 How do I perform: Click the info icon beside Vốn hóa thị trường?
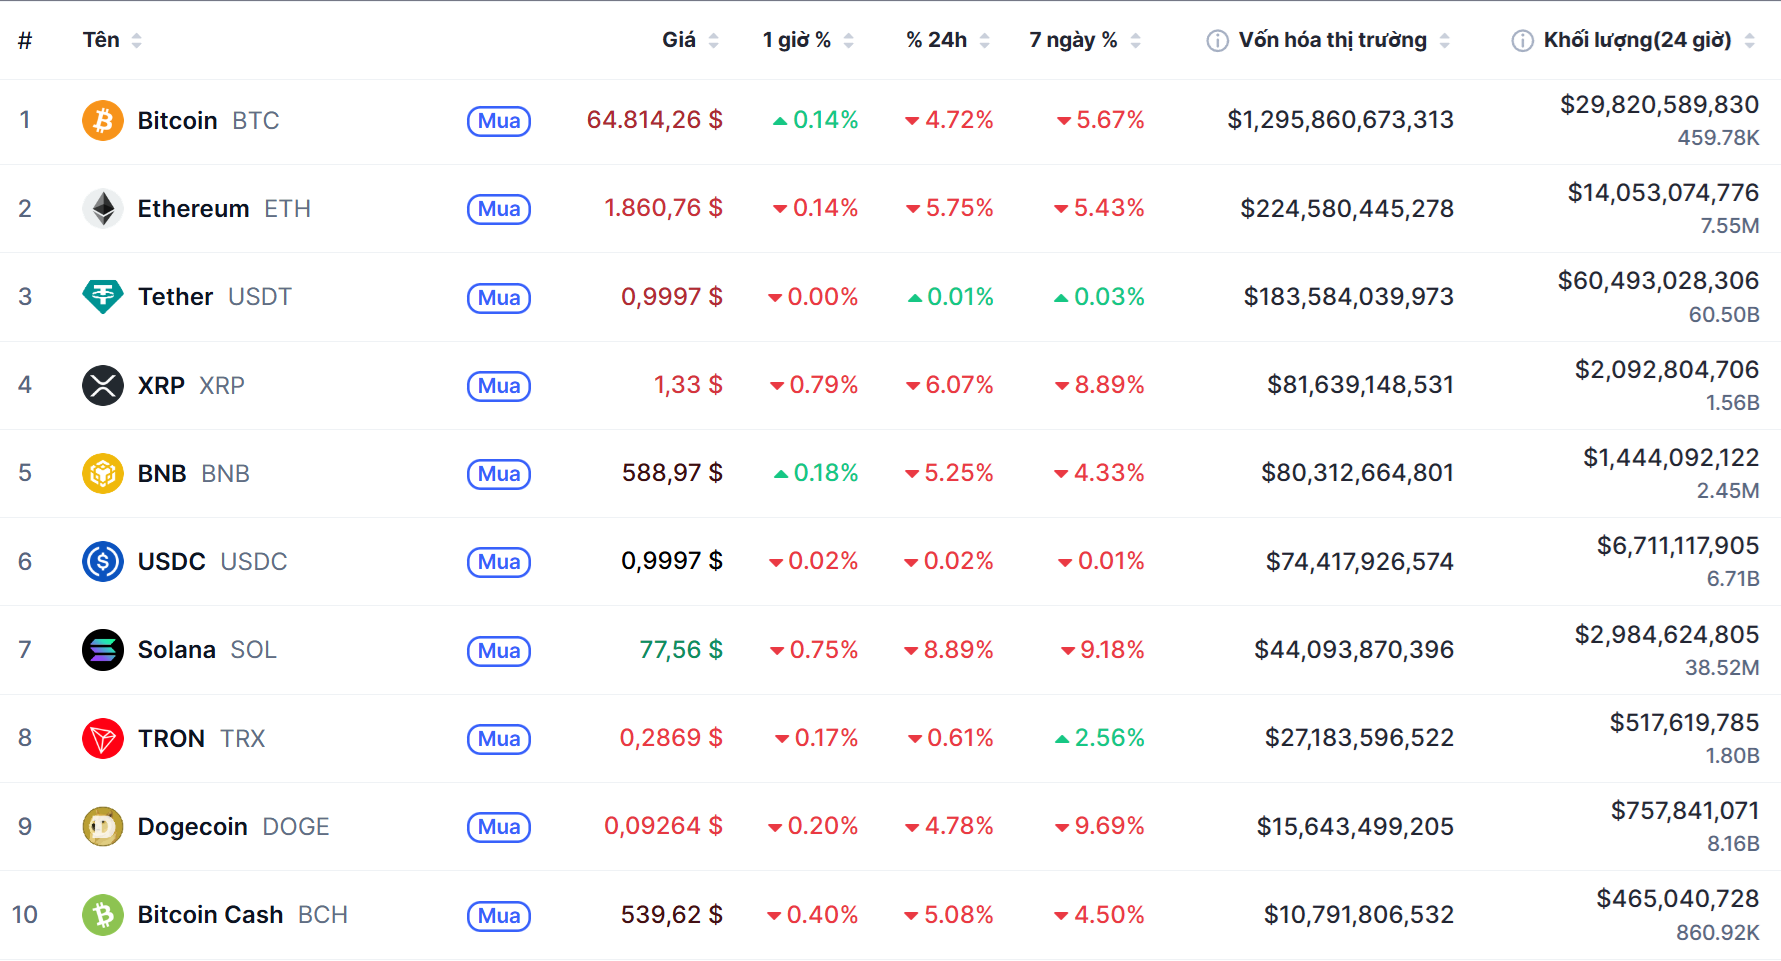1217,41
